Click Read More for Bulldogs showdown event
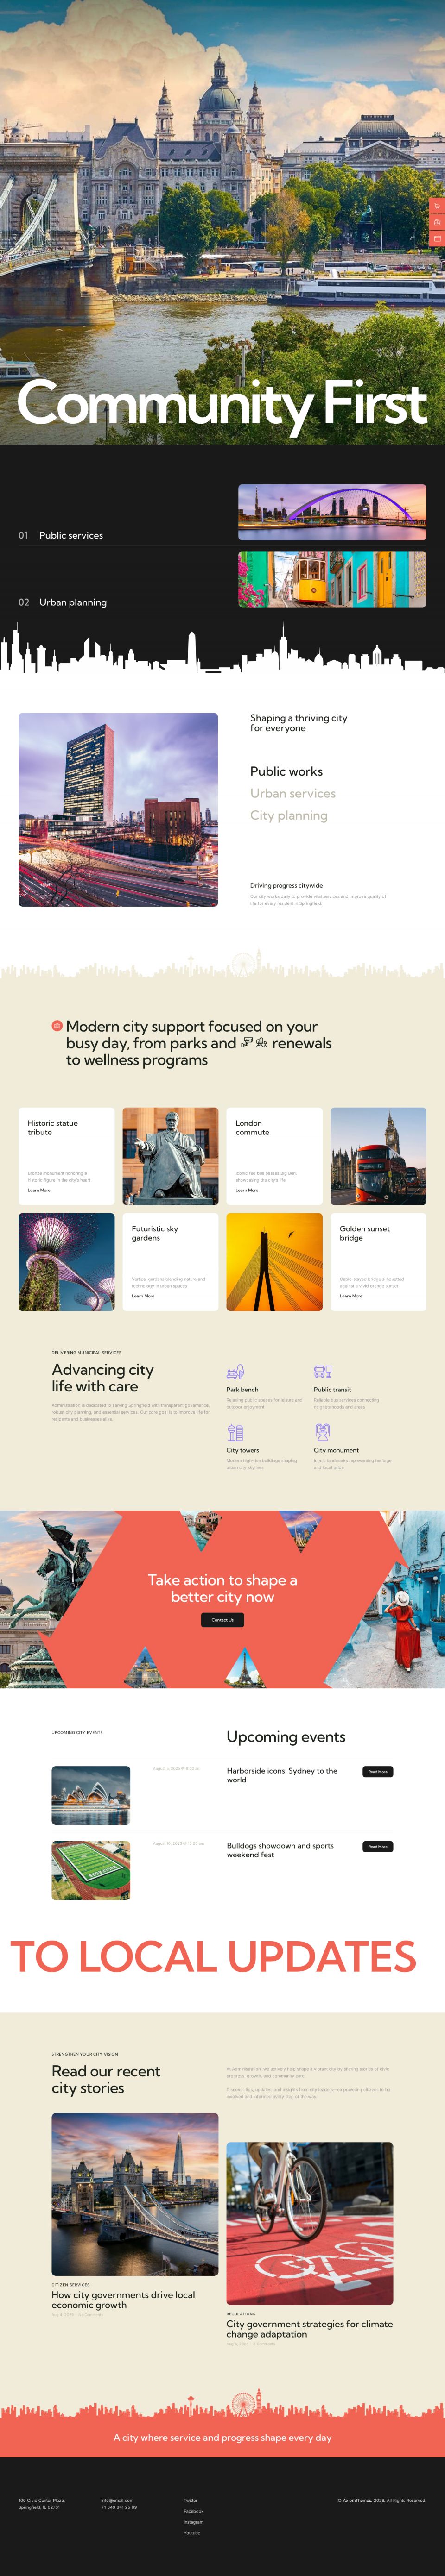Viewport: 445px width, 2576px height. pos(378,1847)
